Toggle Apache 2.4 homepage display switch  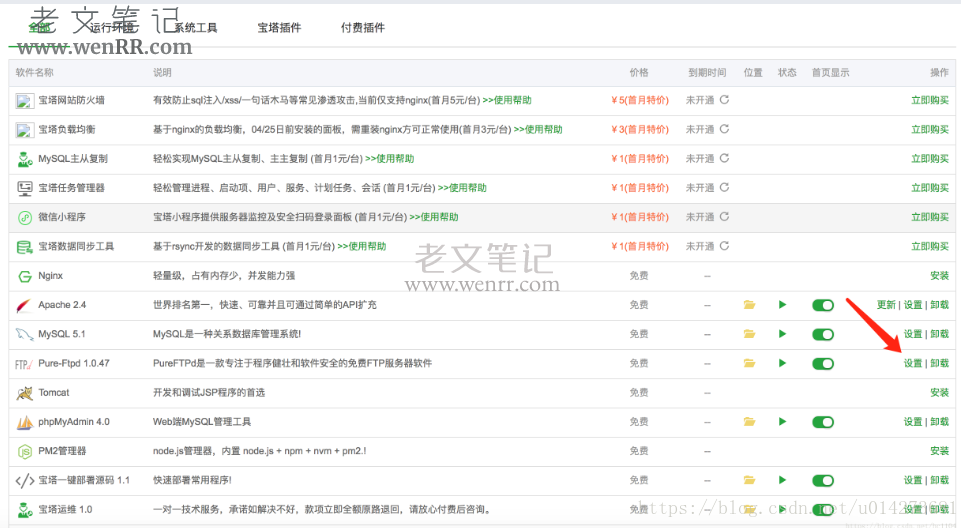(823, 305)
